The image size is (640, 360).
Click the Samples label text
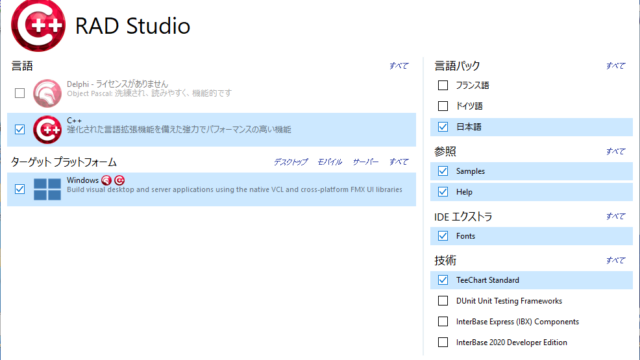click(470, 171)
